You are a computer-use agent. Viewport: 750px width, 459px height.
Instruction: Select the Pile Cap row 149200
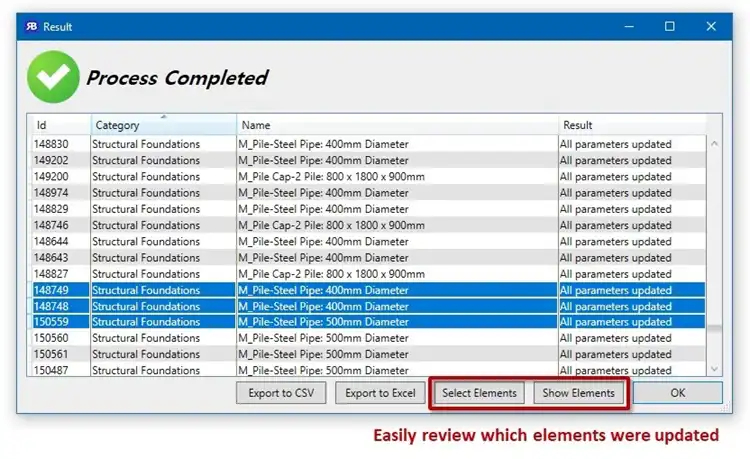click(366, 176)
